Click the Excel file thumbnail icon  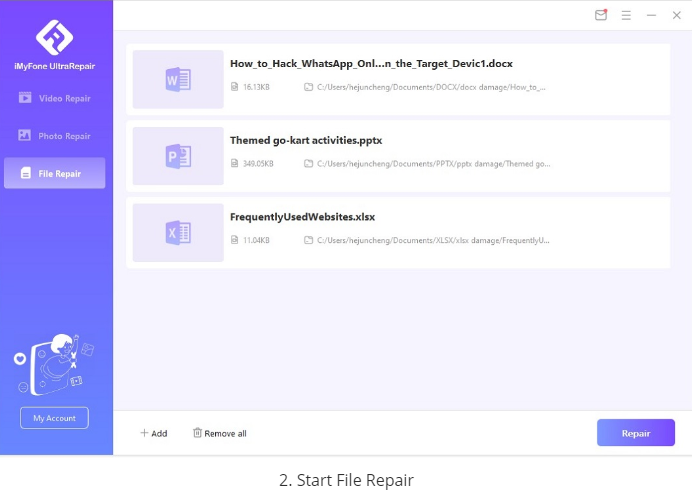pos(178,233)
